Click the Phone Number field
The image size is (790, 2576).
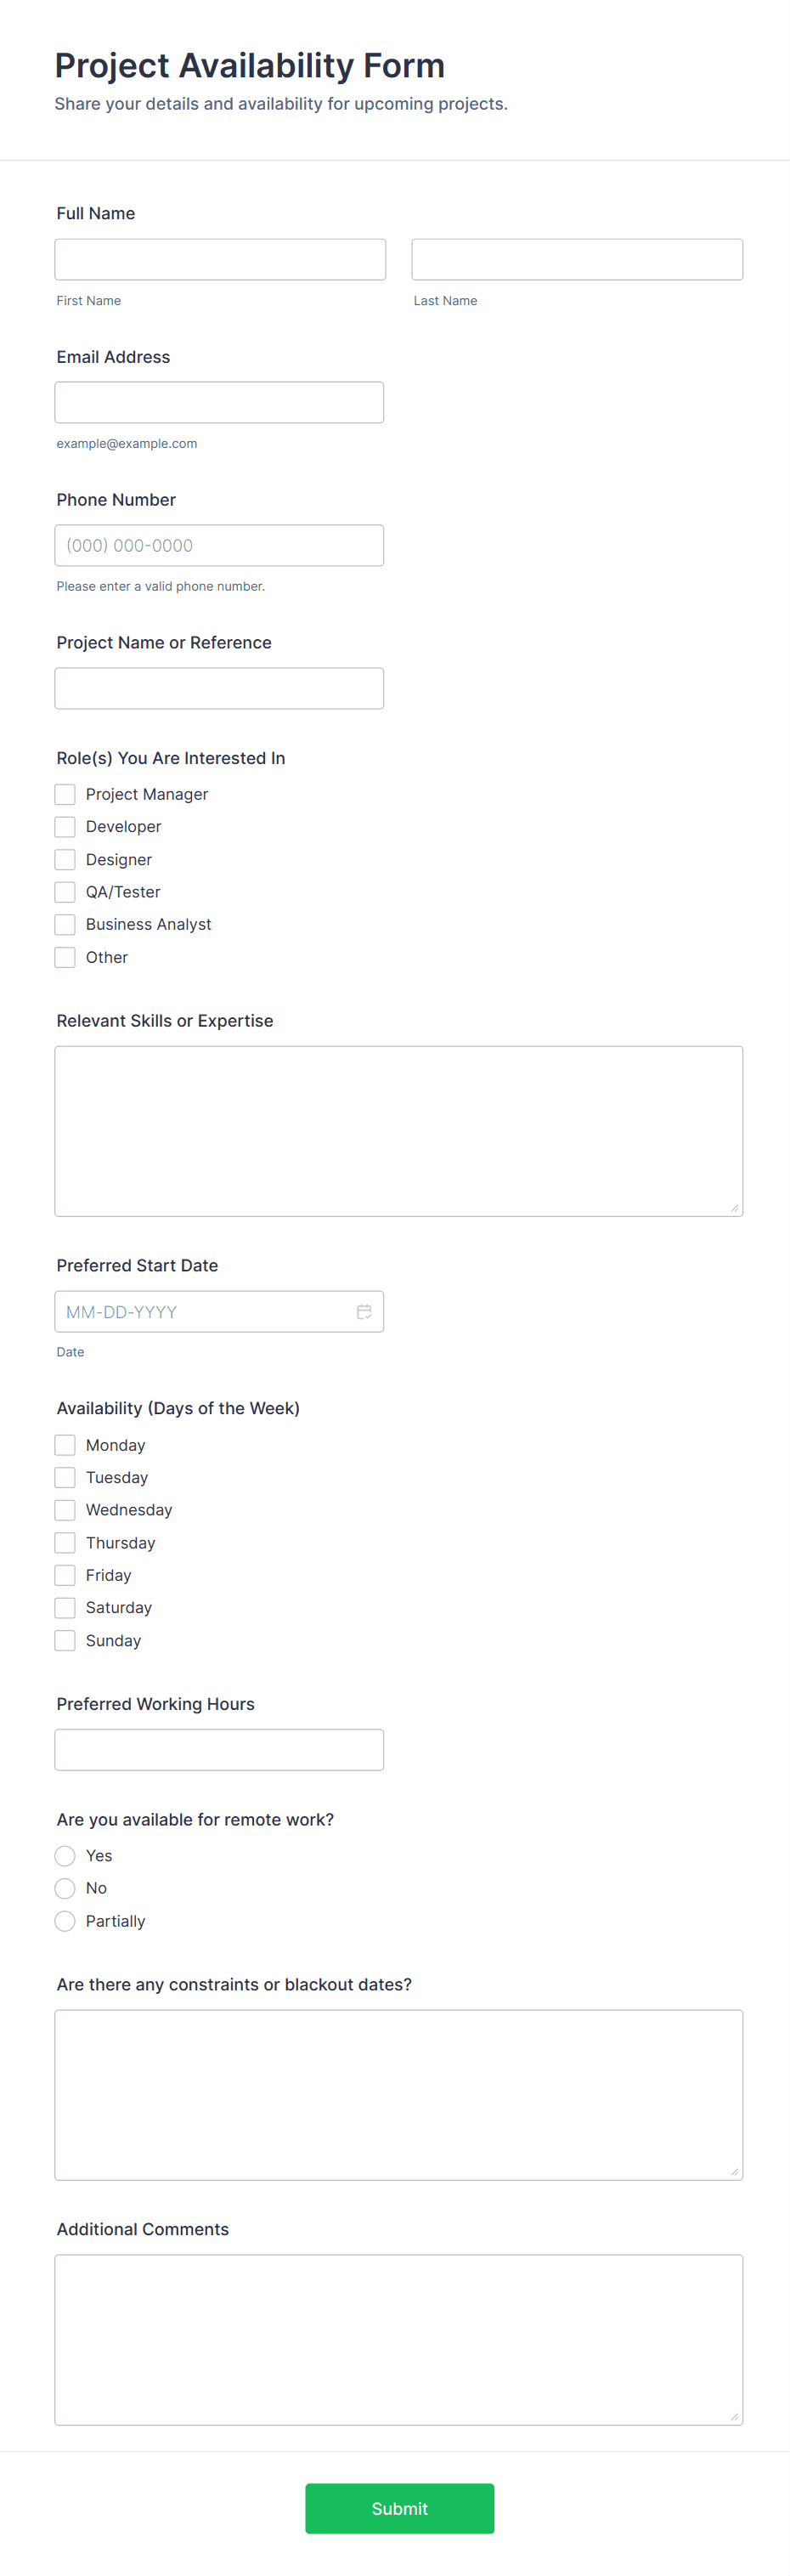click(x=219, y=544)
